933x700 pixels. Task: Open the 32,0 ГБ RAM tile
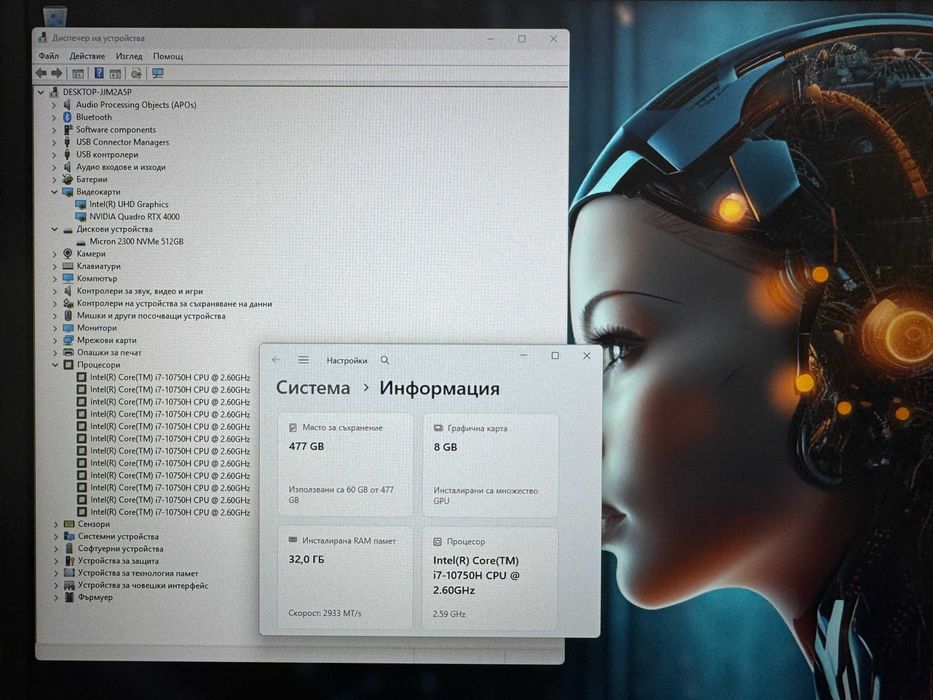(x=345, y=578)
